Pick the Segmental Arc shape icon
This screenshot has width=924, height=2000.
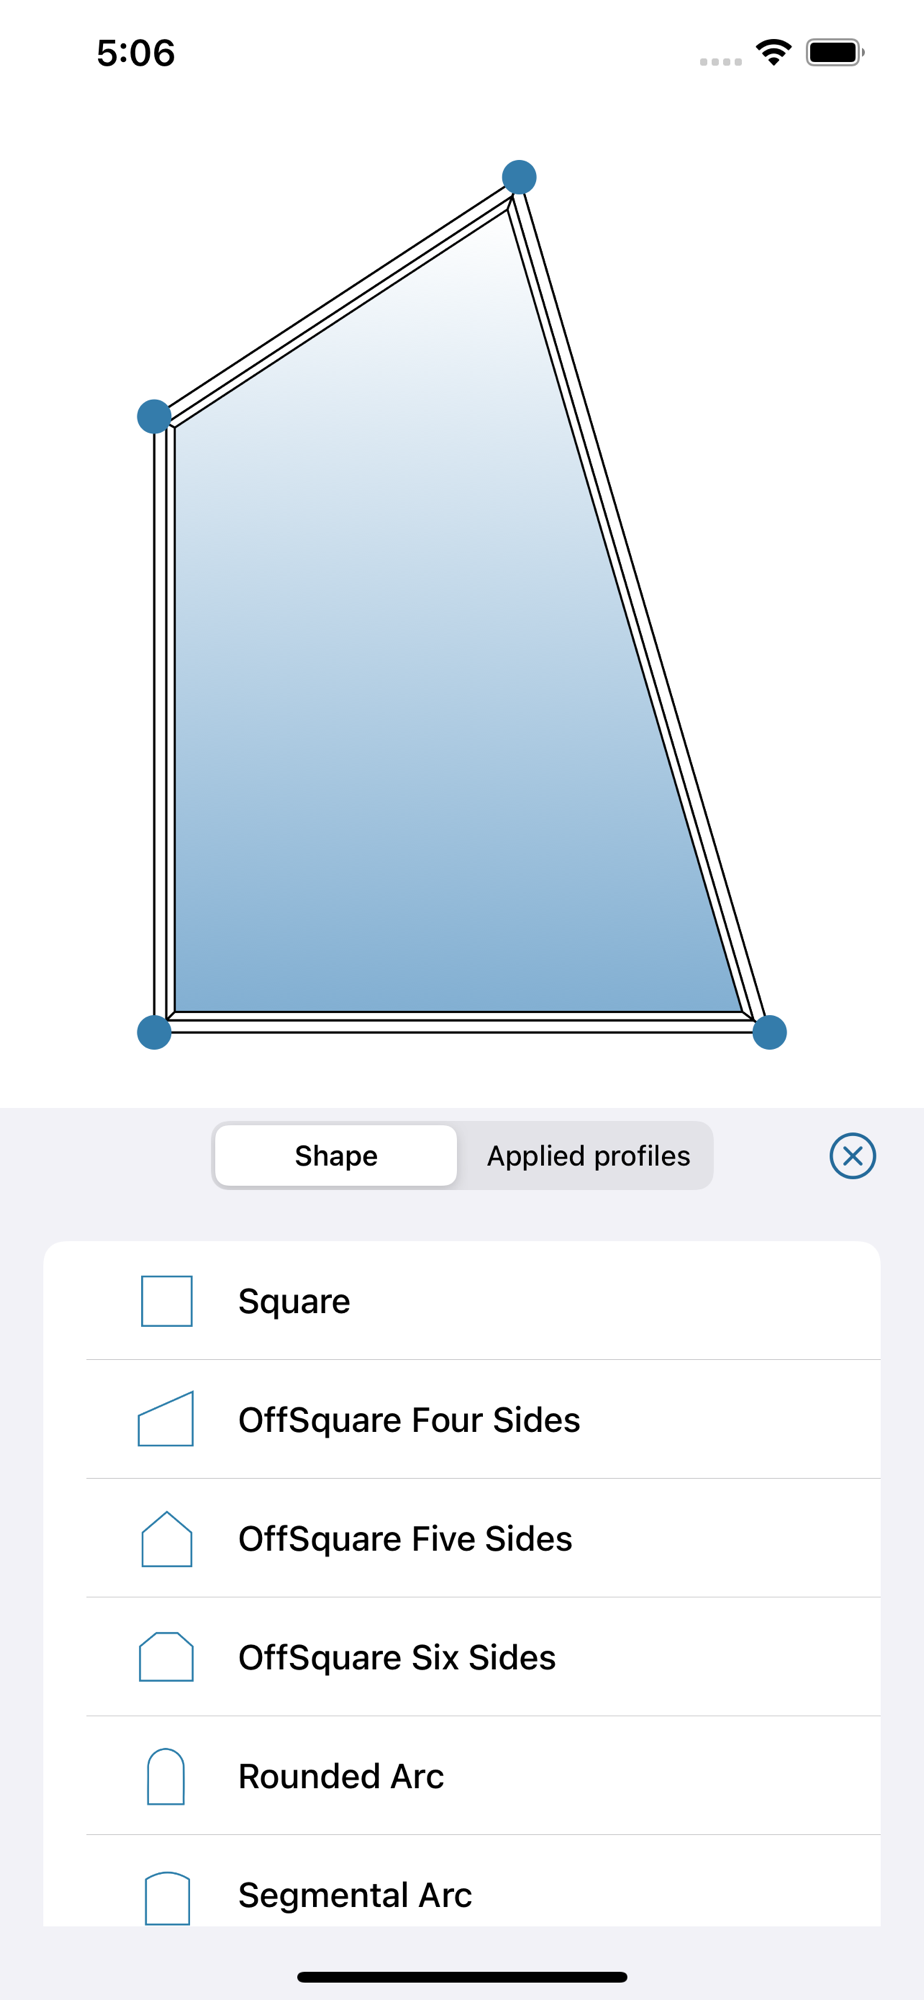tap(167, 1897)
